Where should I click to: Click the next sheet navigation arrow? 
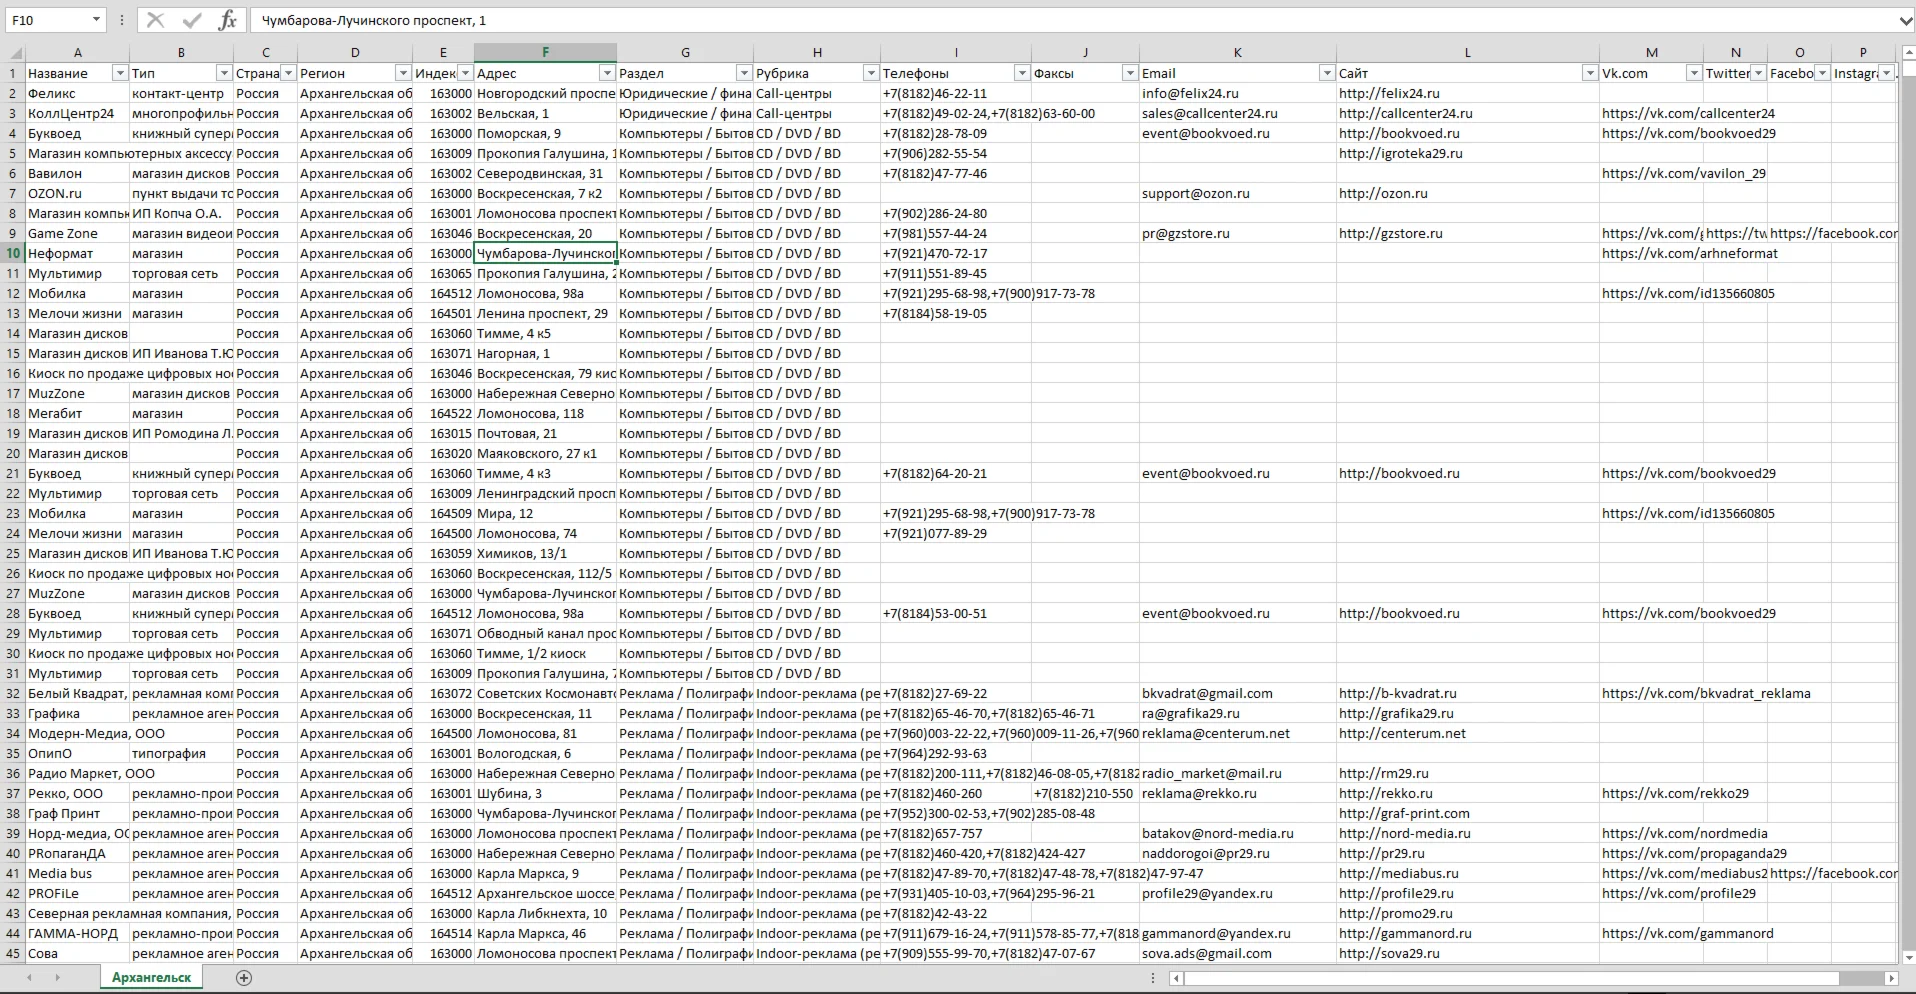point(57,978)
